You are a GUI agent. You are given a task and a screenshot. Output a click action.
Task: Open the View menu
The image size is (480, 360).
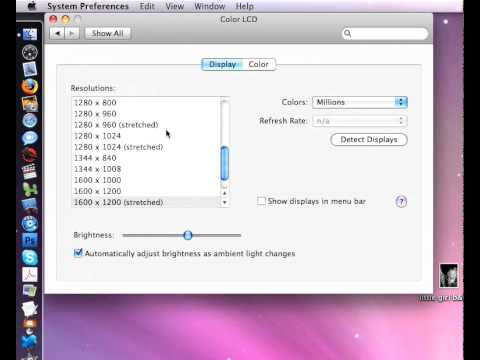point(175,6)
